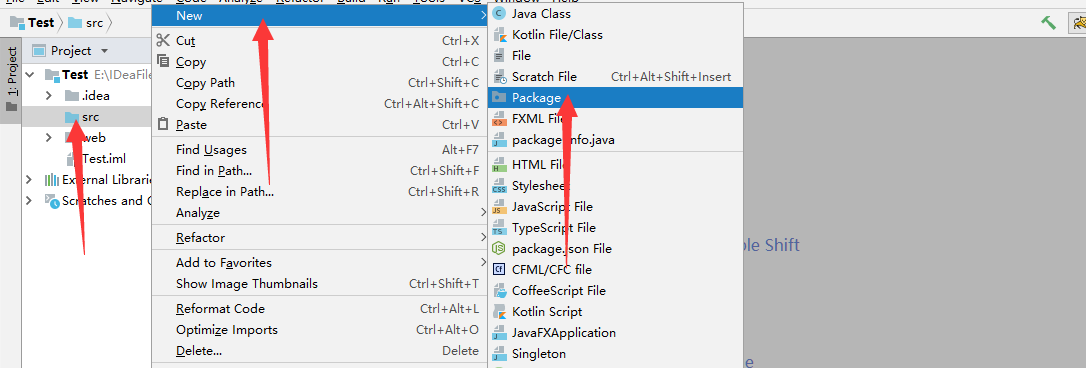This screenshot has width=1086, height=368.
Task: Click the HTML File icon
Action: click(x=499, y=165)
